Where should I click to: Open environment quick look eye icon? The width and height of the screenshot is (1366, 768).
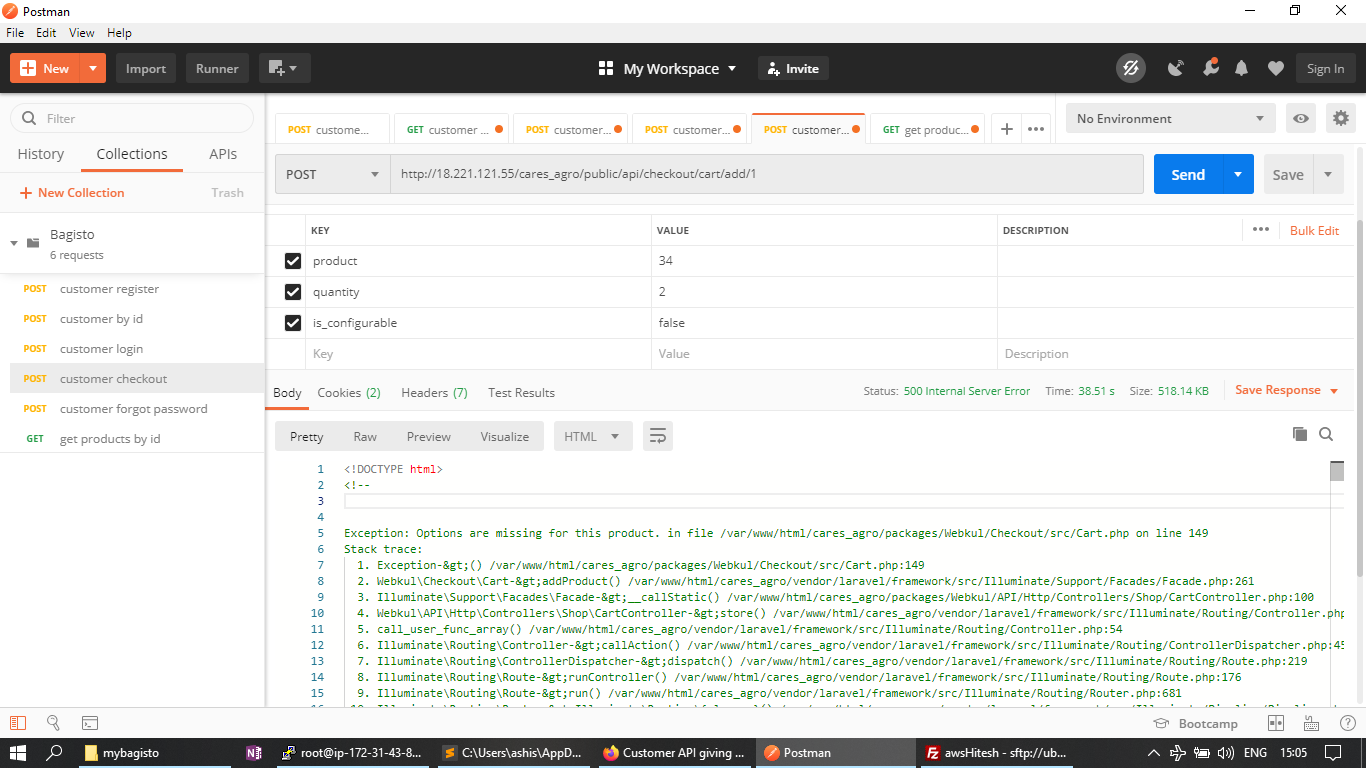[1301, 118]
